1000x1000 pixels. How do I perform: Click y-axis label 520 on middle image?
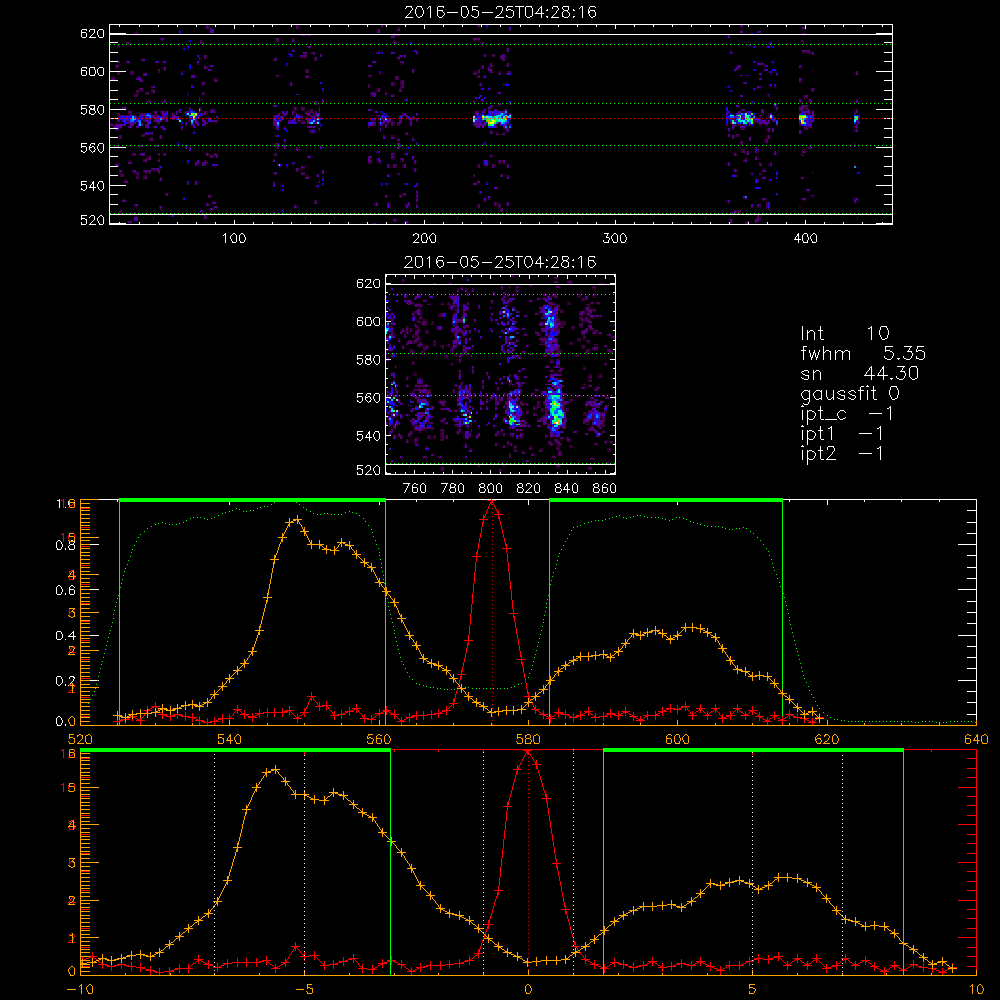tap(368, 470)
